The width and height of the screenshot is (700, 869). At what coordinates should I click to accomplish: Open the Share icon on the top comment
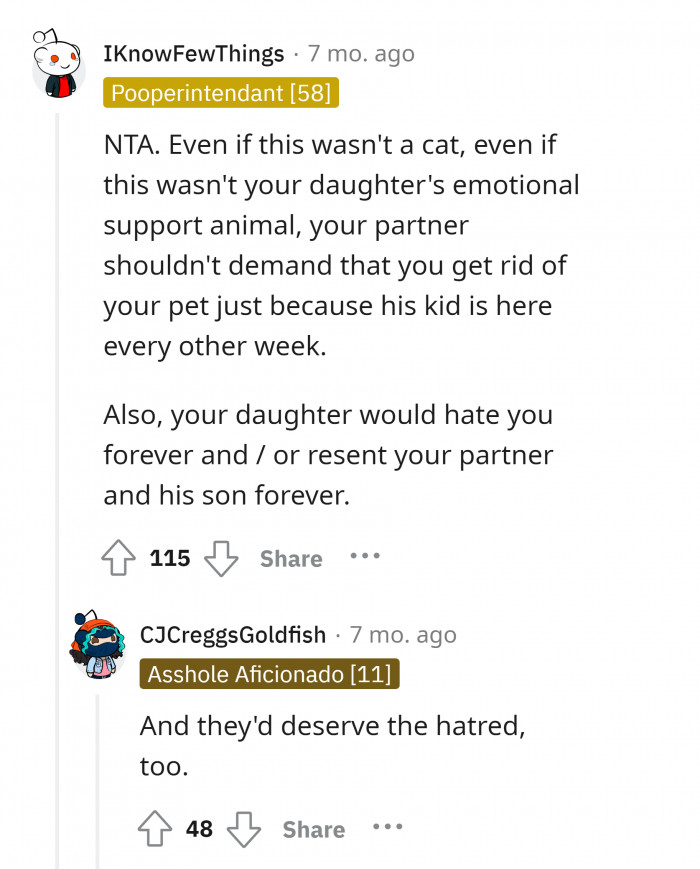point(290,558)
